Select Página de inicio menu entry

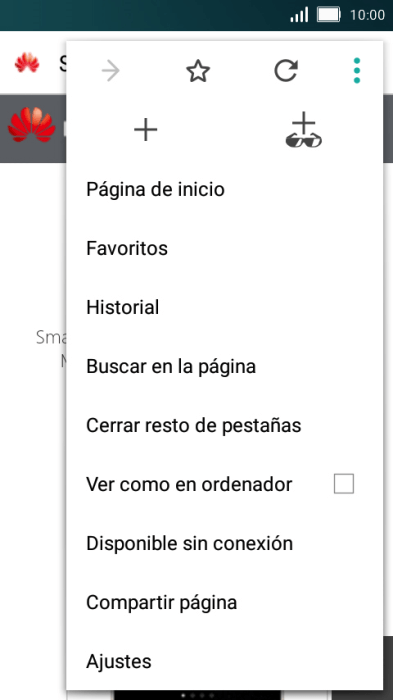225,189
